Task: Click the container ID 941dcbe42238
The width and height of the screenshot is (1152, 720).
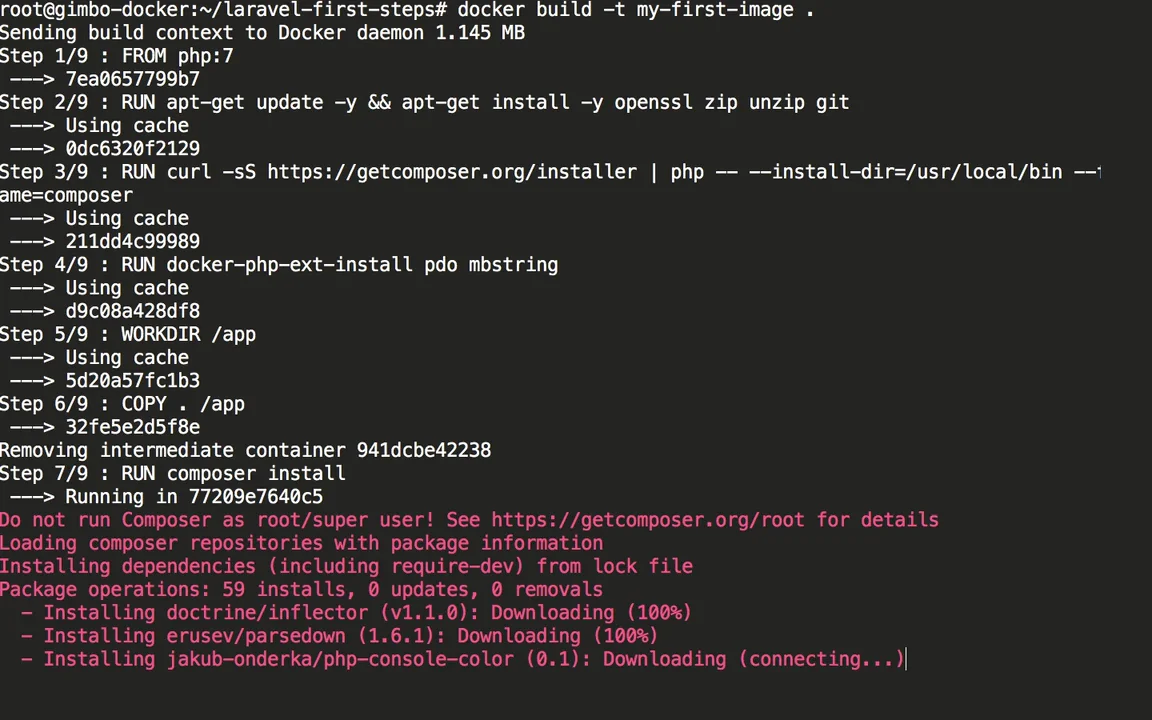Action: (424, 450)
